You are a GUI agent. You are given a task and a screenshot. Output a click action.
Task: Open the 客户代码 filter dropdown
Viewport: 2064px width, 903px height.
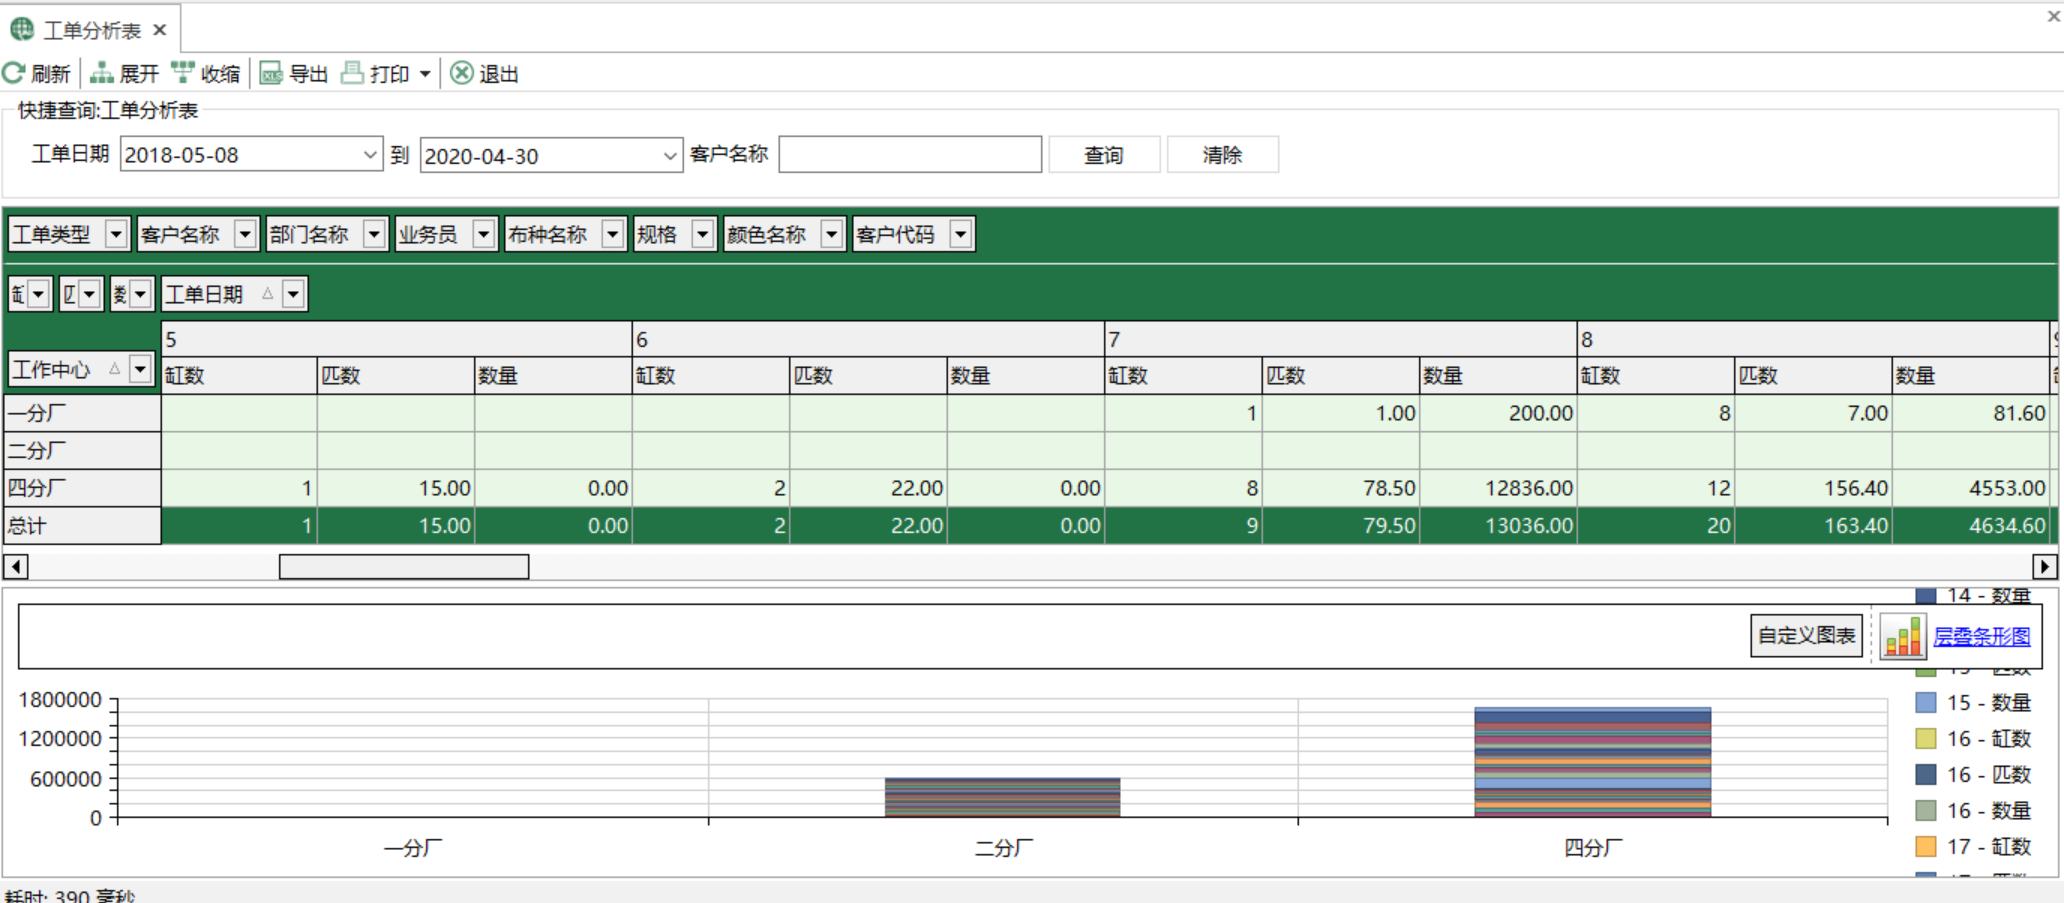pos(961,234)
